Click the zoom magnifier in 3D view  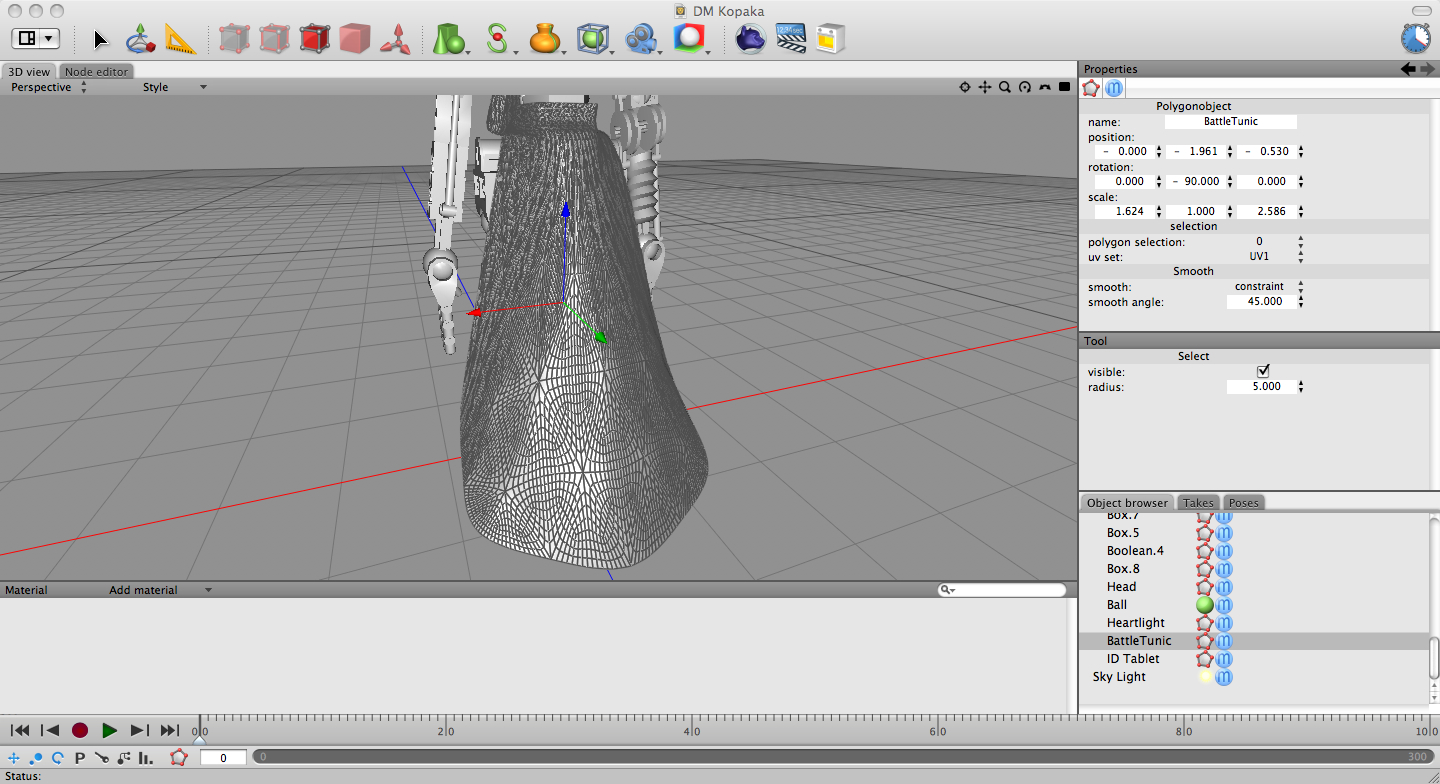pos(1005,87)
